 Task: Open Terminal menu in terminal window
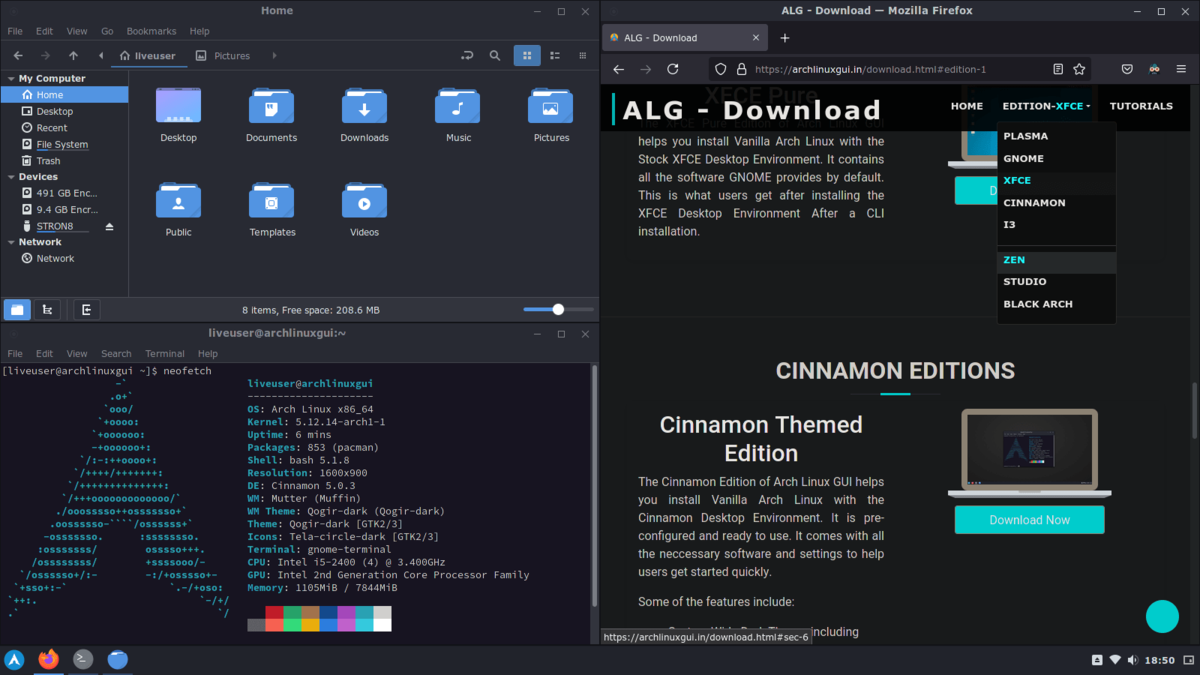(x=165, y=354)
